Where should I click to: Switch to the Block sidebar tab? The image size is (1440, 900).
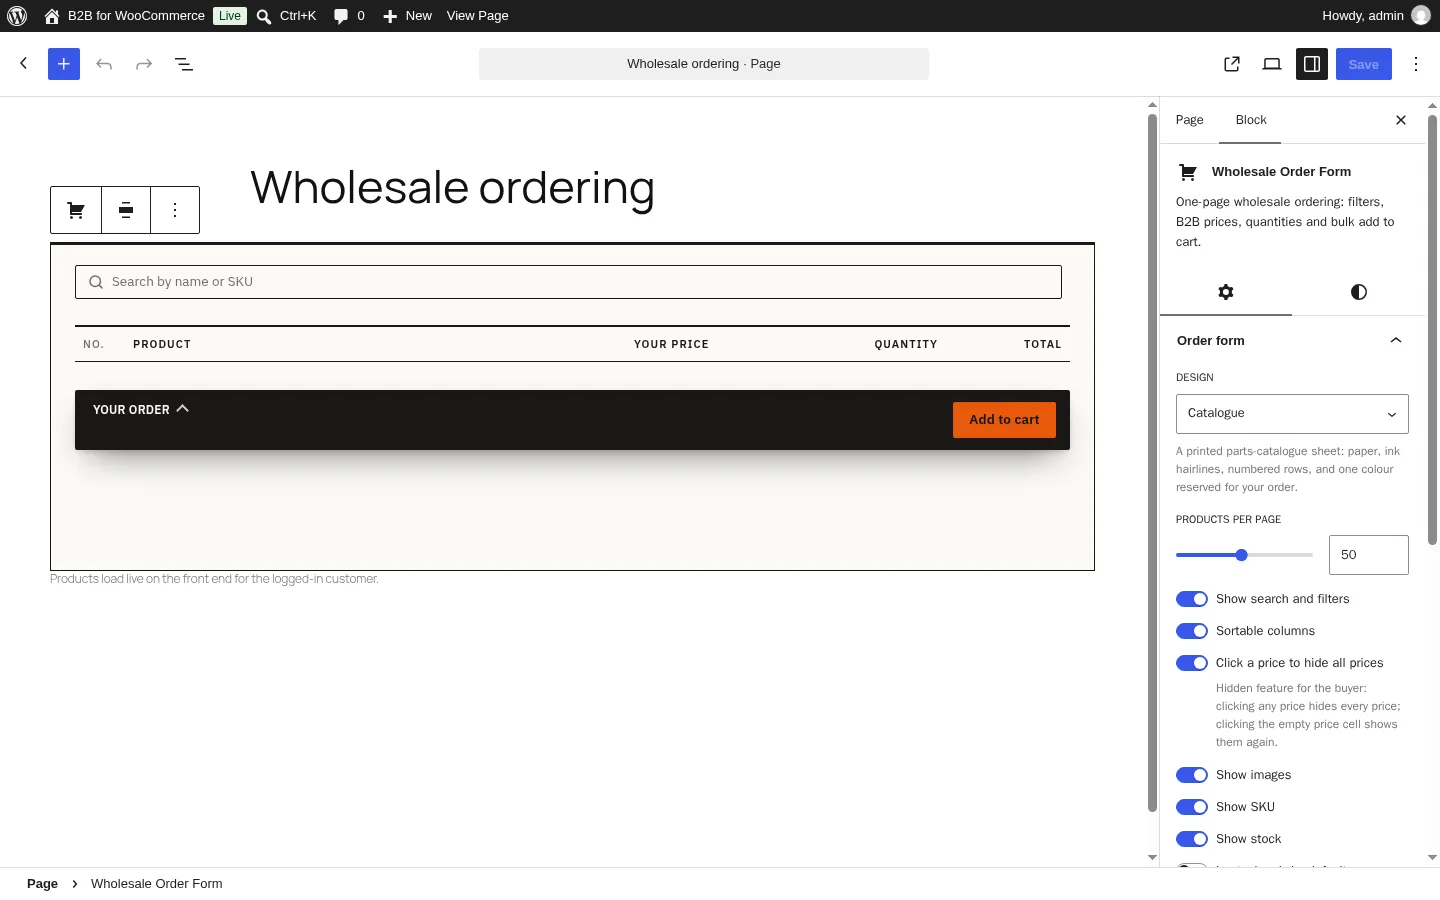pos(1251,120)
